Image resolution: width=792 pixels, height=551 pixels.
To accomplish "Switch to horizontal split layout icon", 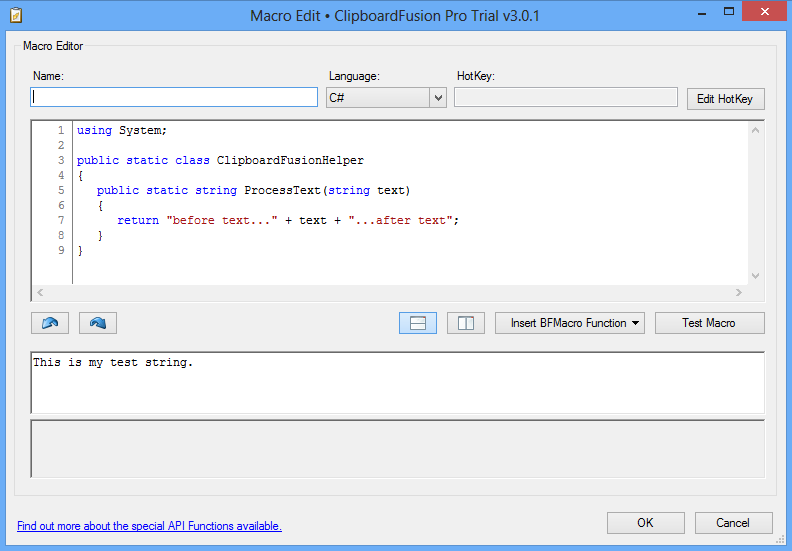I will (x=418, y=323).
